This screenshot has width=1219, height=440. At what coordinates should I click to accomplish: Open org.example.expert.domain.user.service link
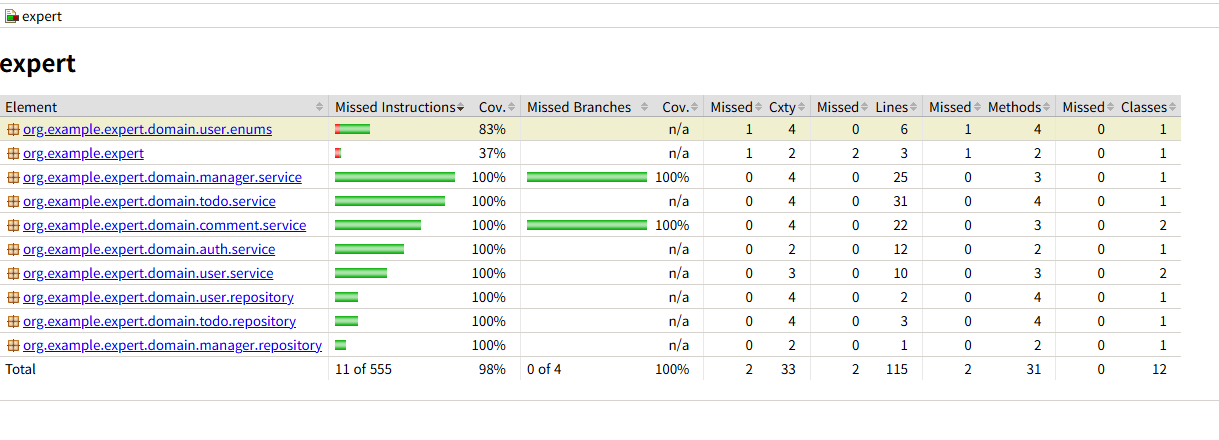coord(148,273)
